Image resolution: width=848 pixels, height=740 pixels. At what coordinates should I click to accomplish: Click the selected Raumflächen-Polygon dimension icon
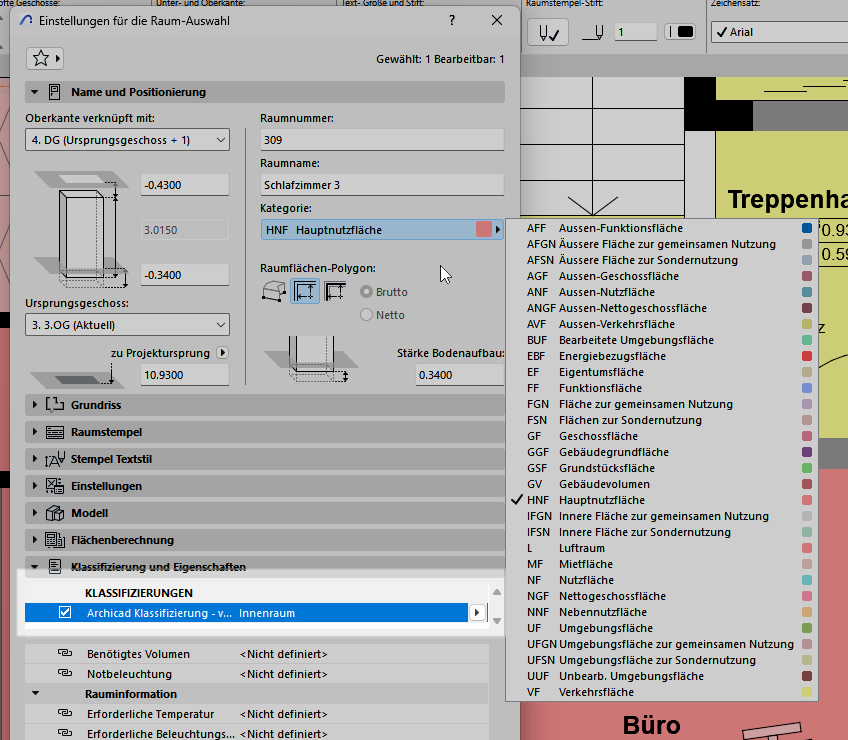tap(305, 292)
